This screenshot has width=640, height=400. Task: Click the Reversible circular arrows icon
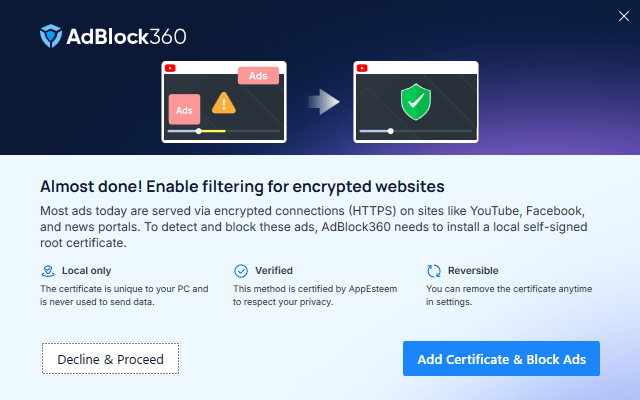433,271
